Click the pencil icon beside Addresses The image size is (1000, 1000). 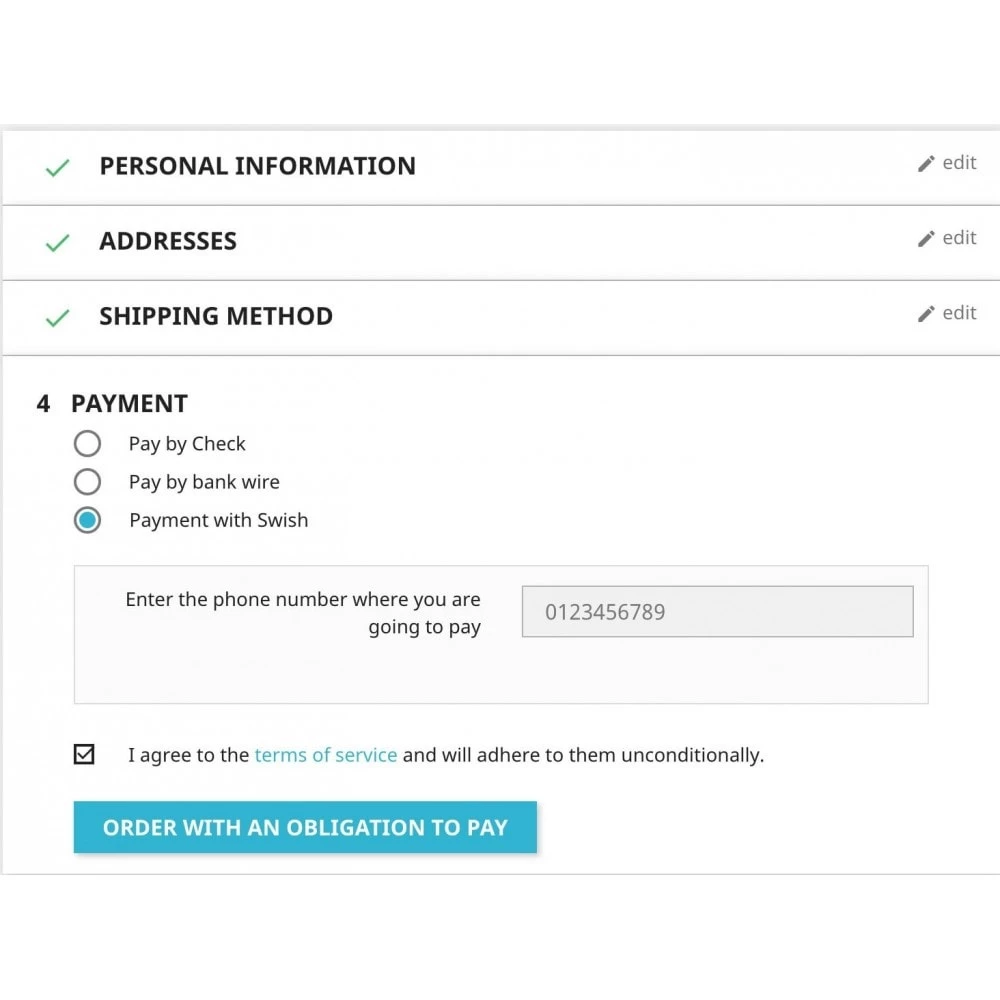(x=926, y=239)
